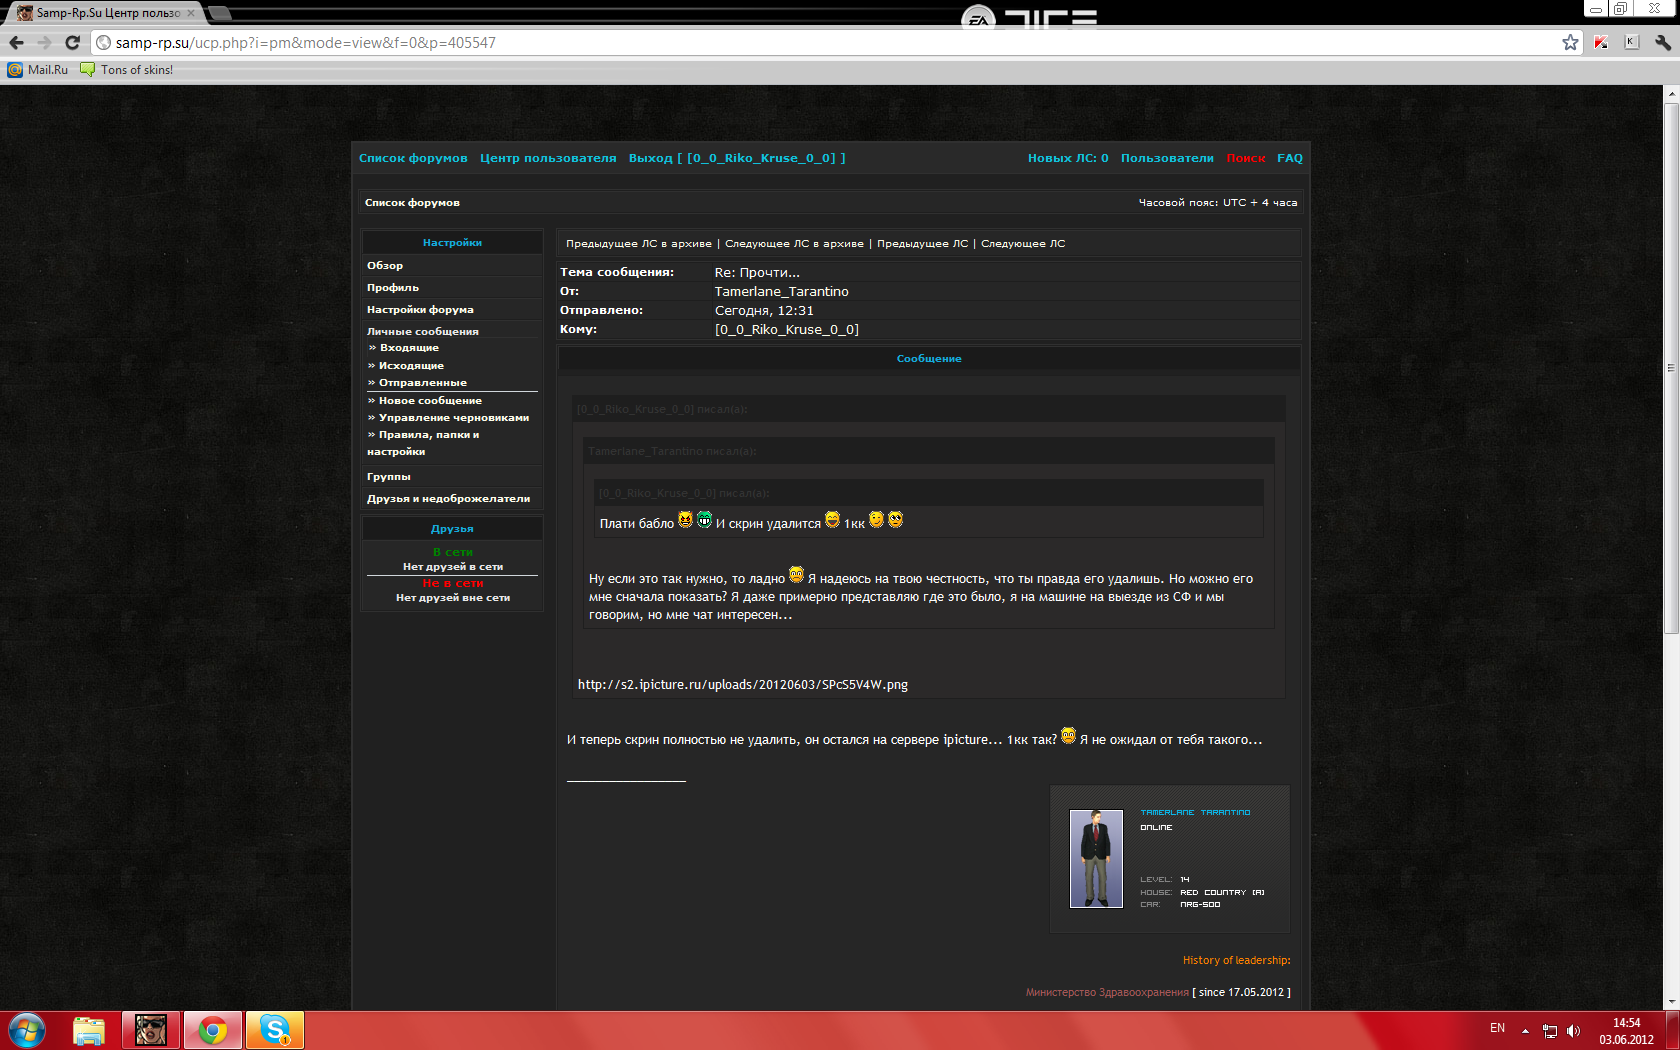The image size is (1680, 1050).
Task: Open Skype from the taskbar
Action: [274, 1029]
